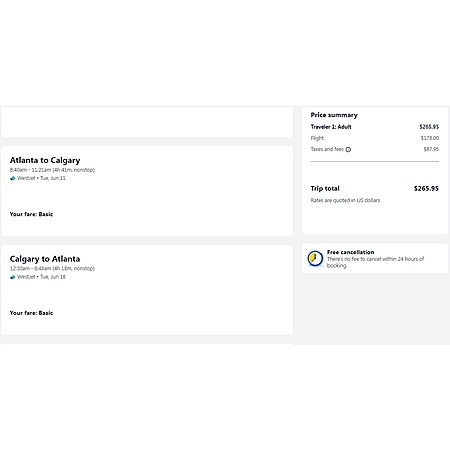Click the Rates are quoted in US dollars note

[x=345, y=200]
